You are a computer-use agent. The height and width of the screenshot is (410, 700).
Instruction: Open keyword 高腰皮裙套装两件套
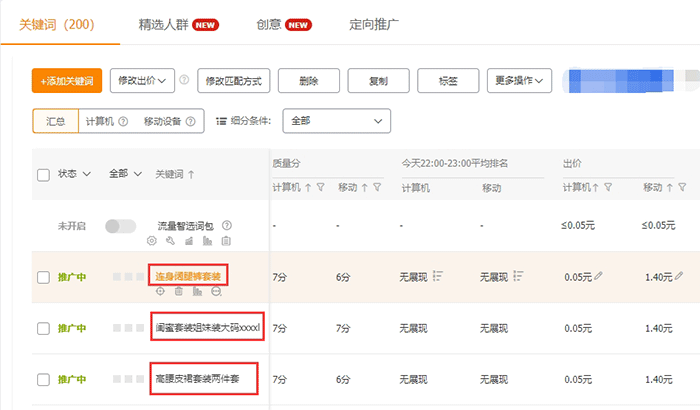[x=205, y=380]
